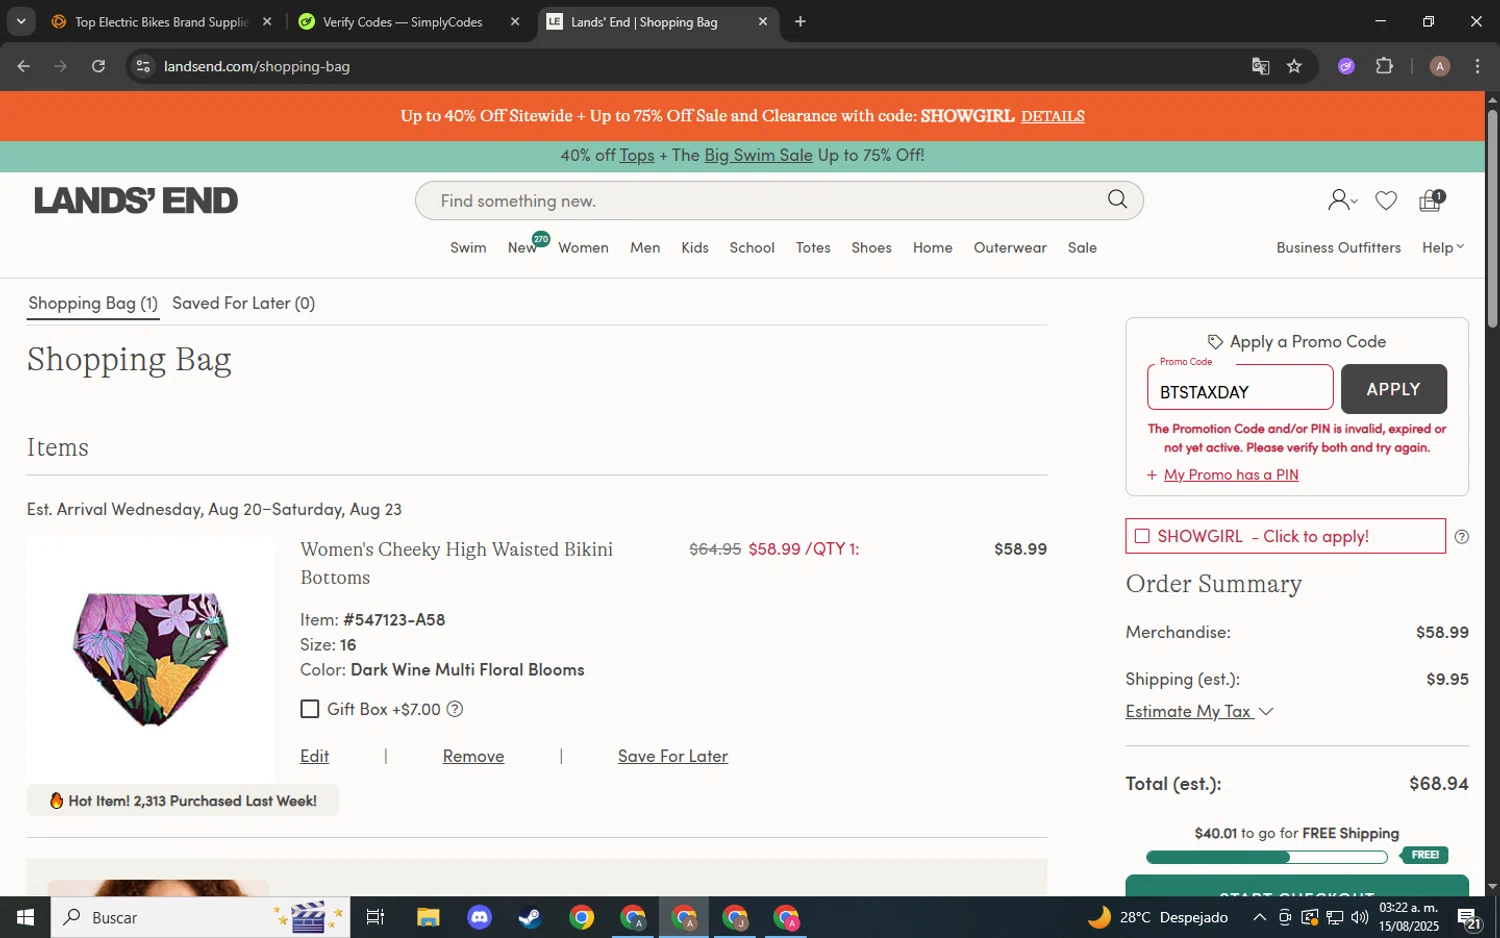Focus the Promo Code input field
This screenshot has height=938, width=1500.
(x=1240, y=388)
